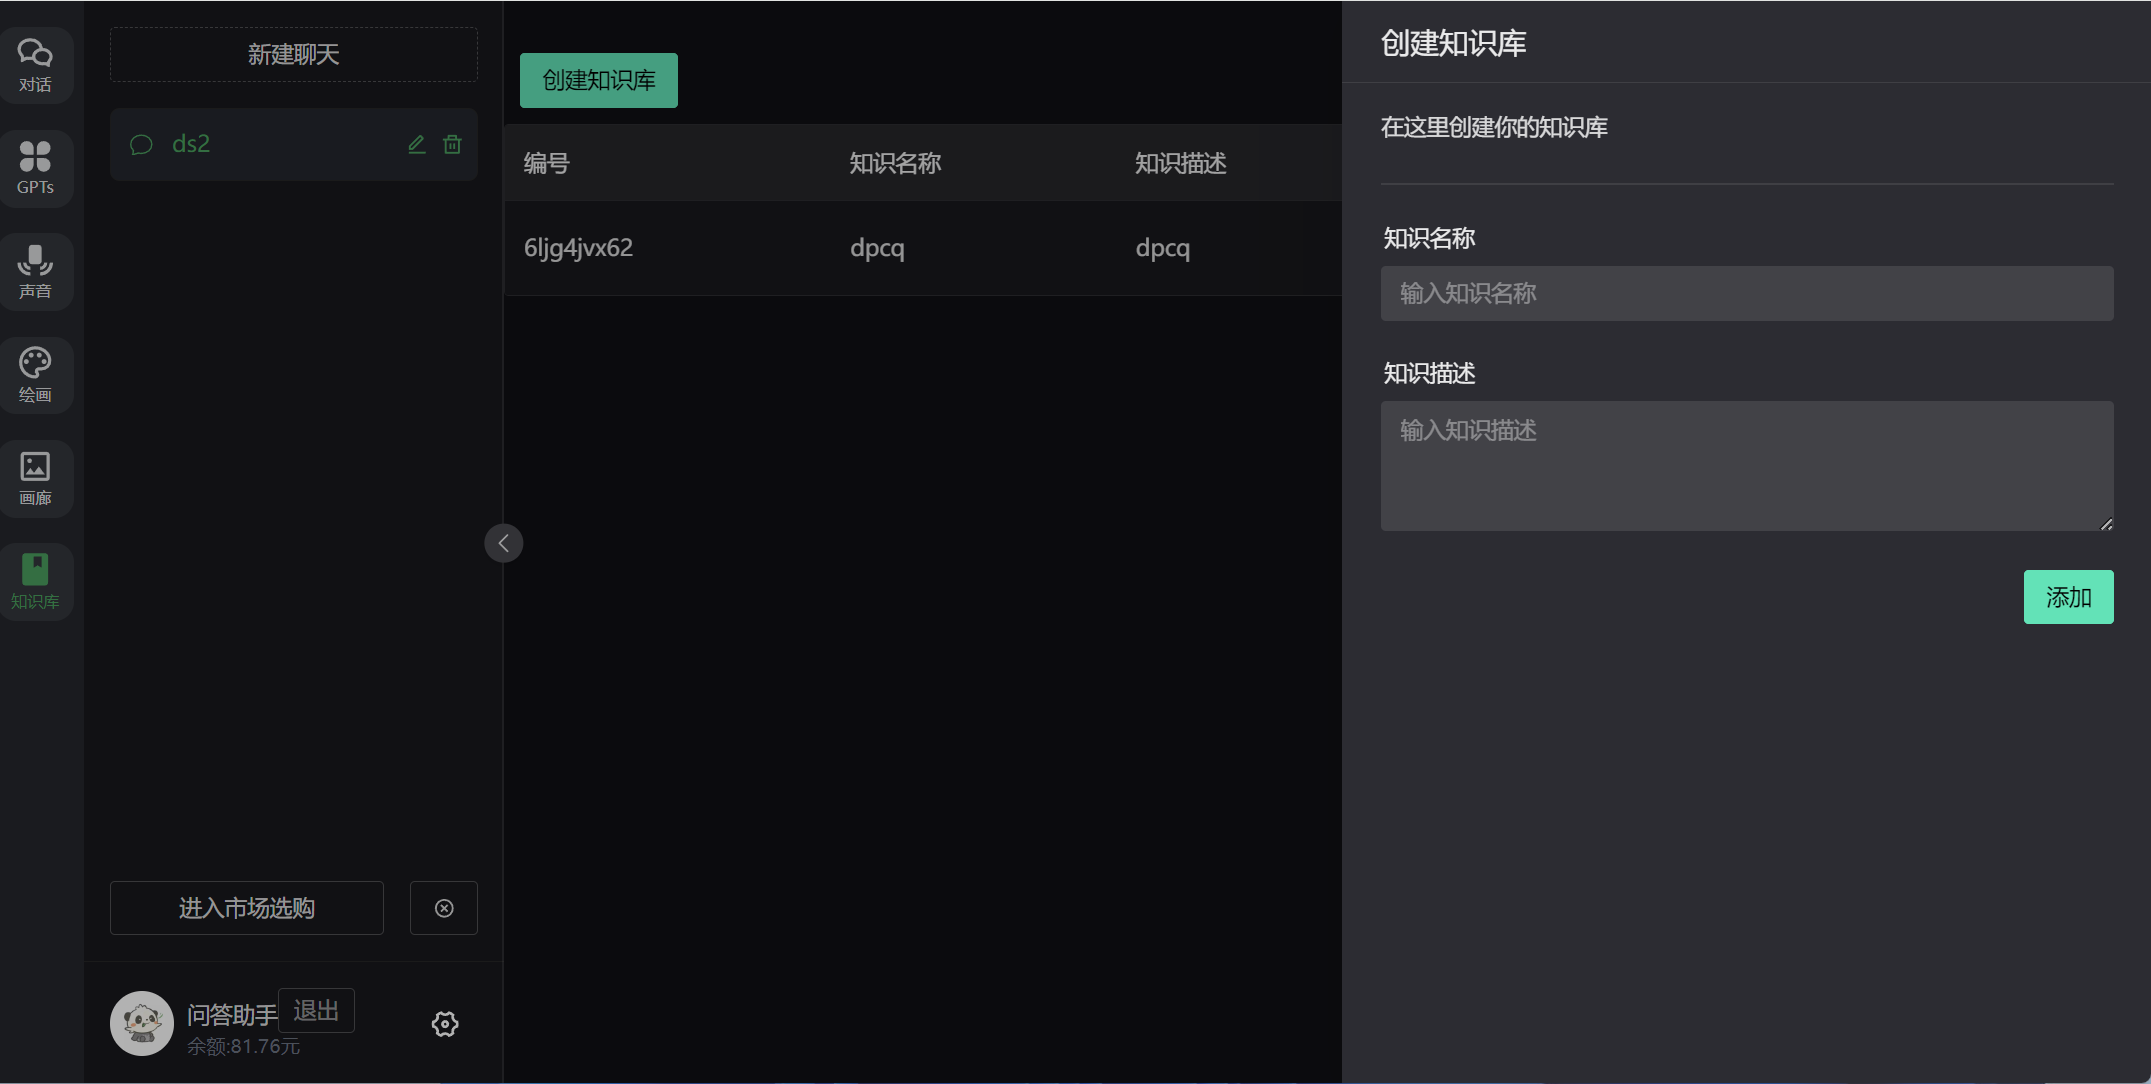Click 新建聊天 to start a chat
Image resolution: width=2151 pixels, height=1084 pixels.
[x=293, y=54]
